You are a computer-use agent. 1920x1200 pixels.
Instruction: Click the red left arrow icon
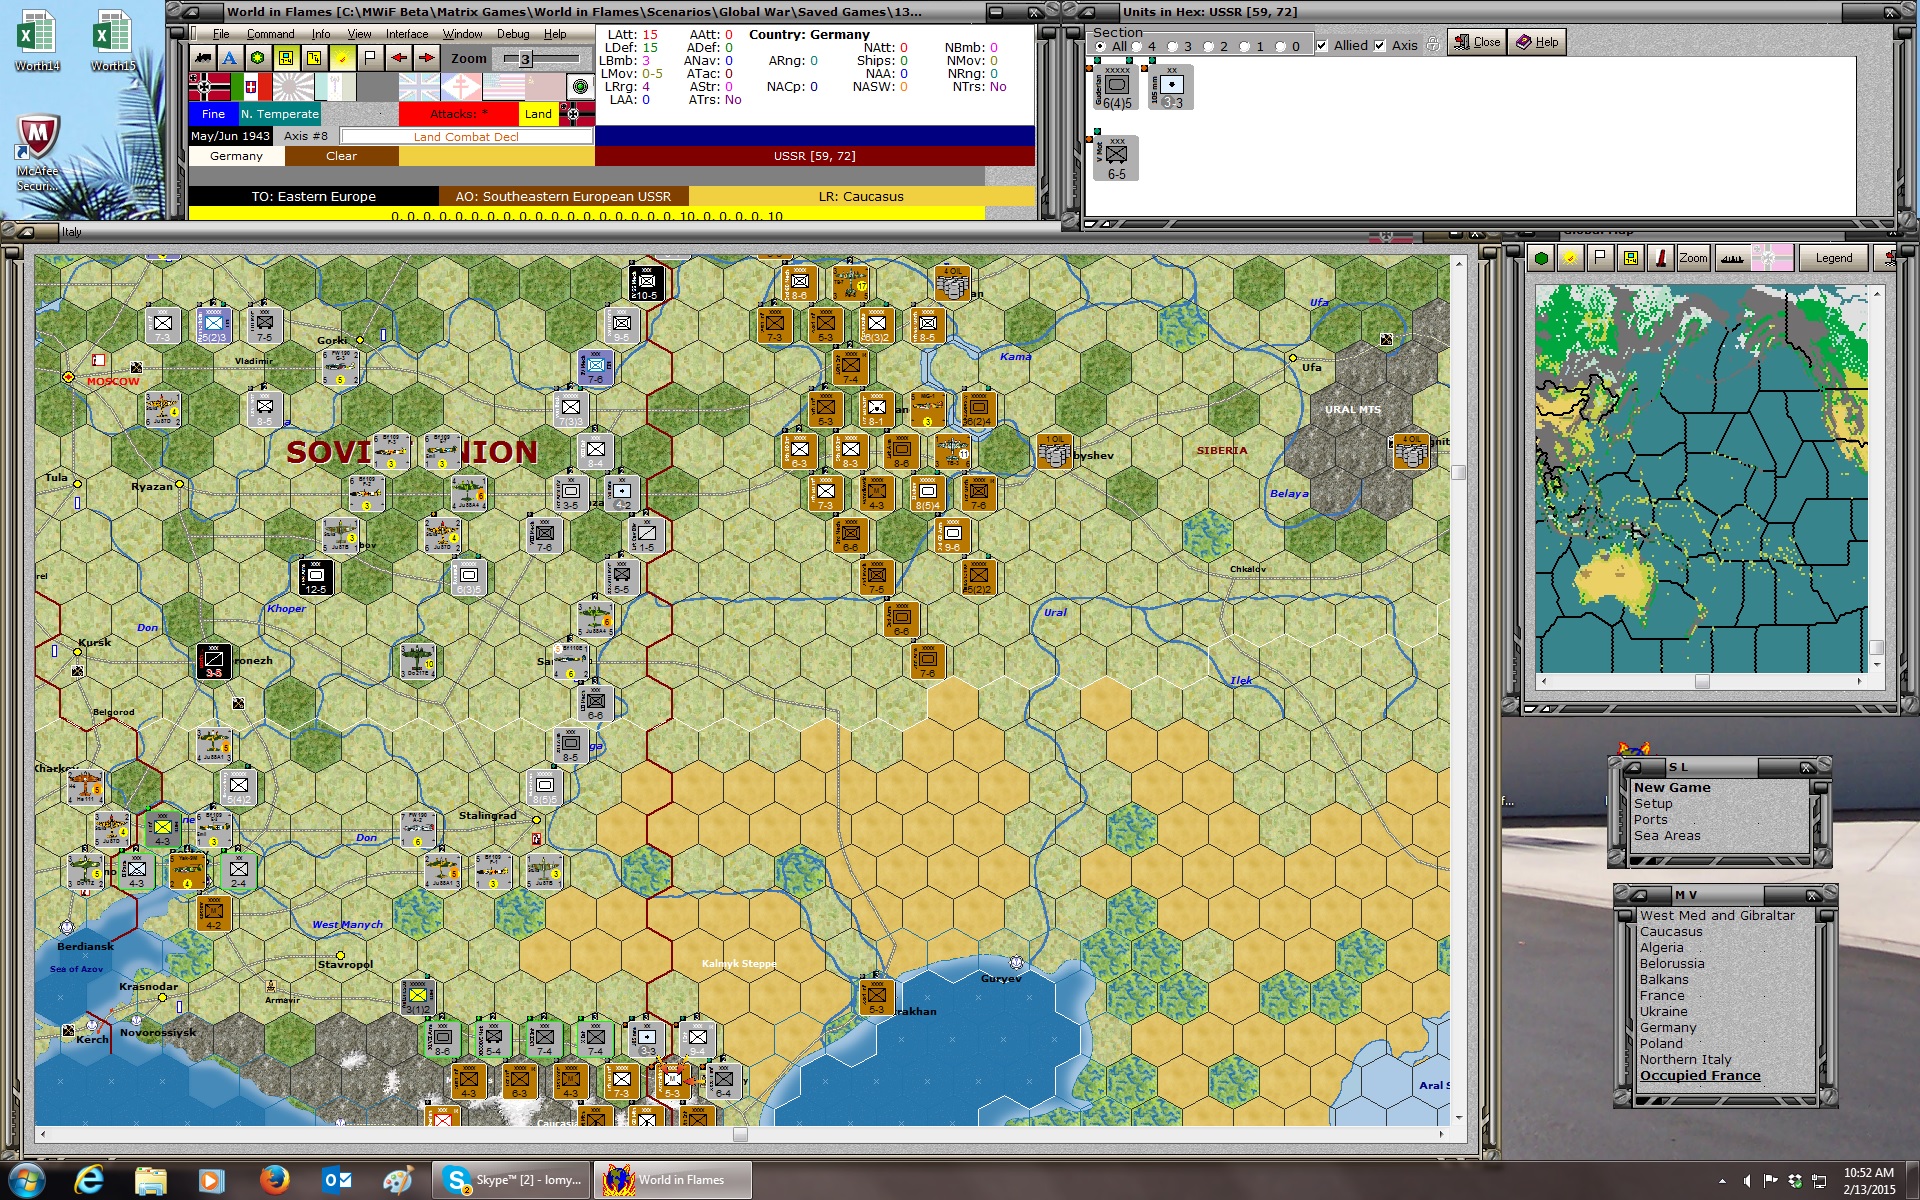click(399, 58)
